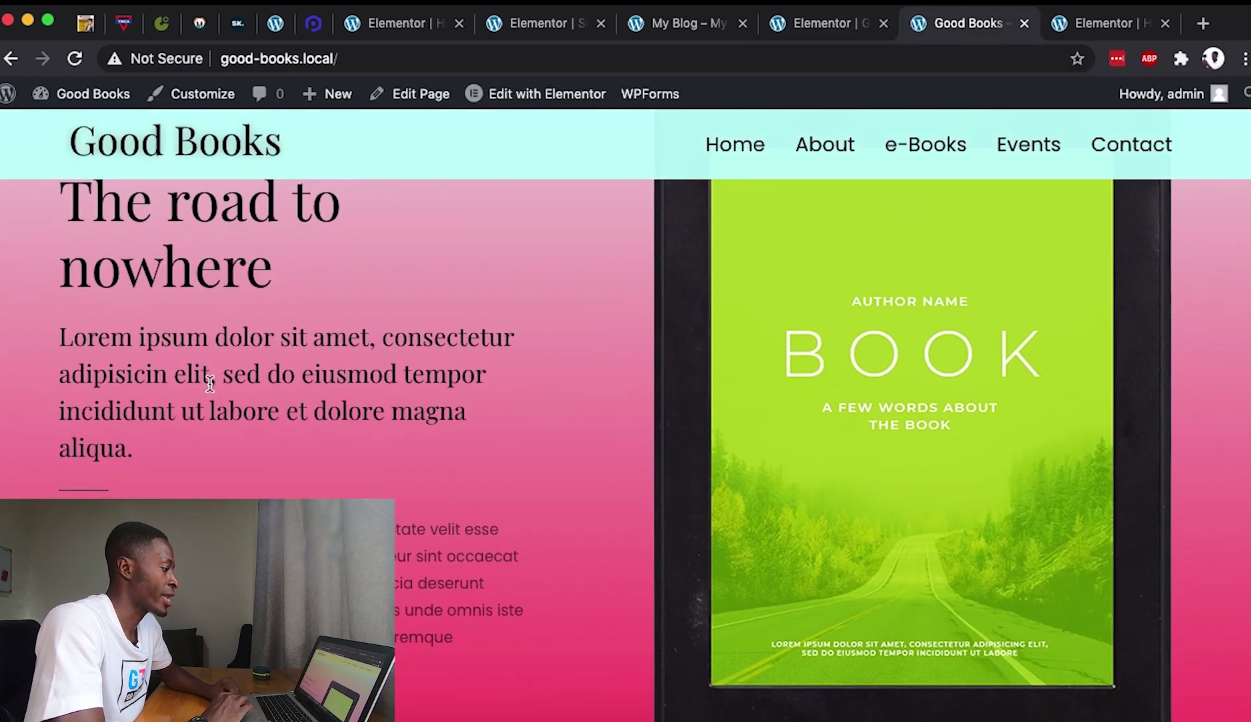This screenshot has height=722, width=1251.
Task: Go to the Contact menu item
Action: coord(1131,144)
